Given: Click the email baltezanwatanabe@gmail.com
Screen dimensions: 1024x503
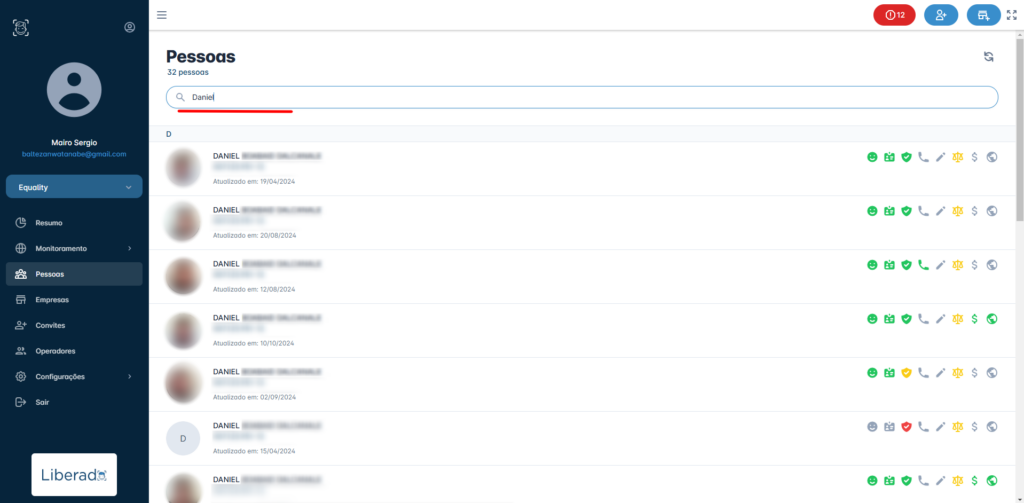Looking at the screenshot, I should (74, 154).
